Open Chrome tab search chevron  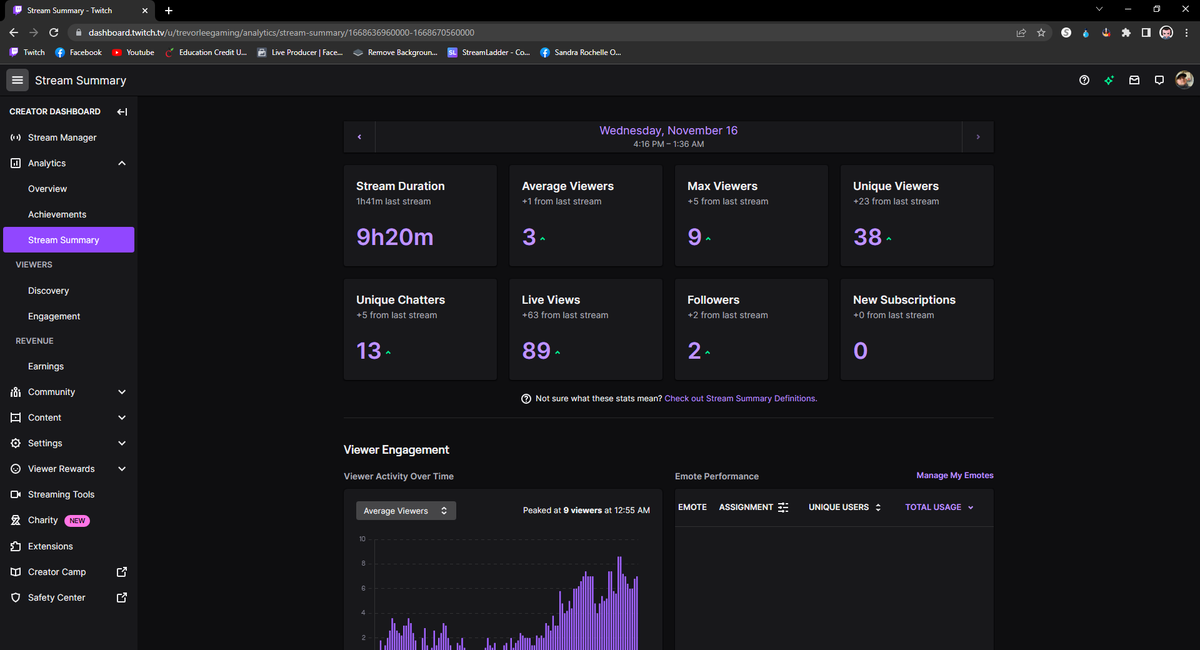pos(1100,9)
